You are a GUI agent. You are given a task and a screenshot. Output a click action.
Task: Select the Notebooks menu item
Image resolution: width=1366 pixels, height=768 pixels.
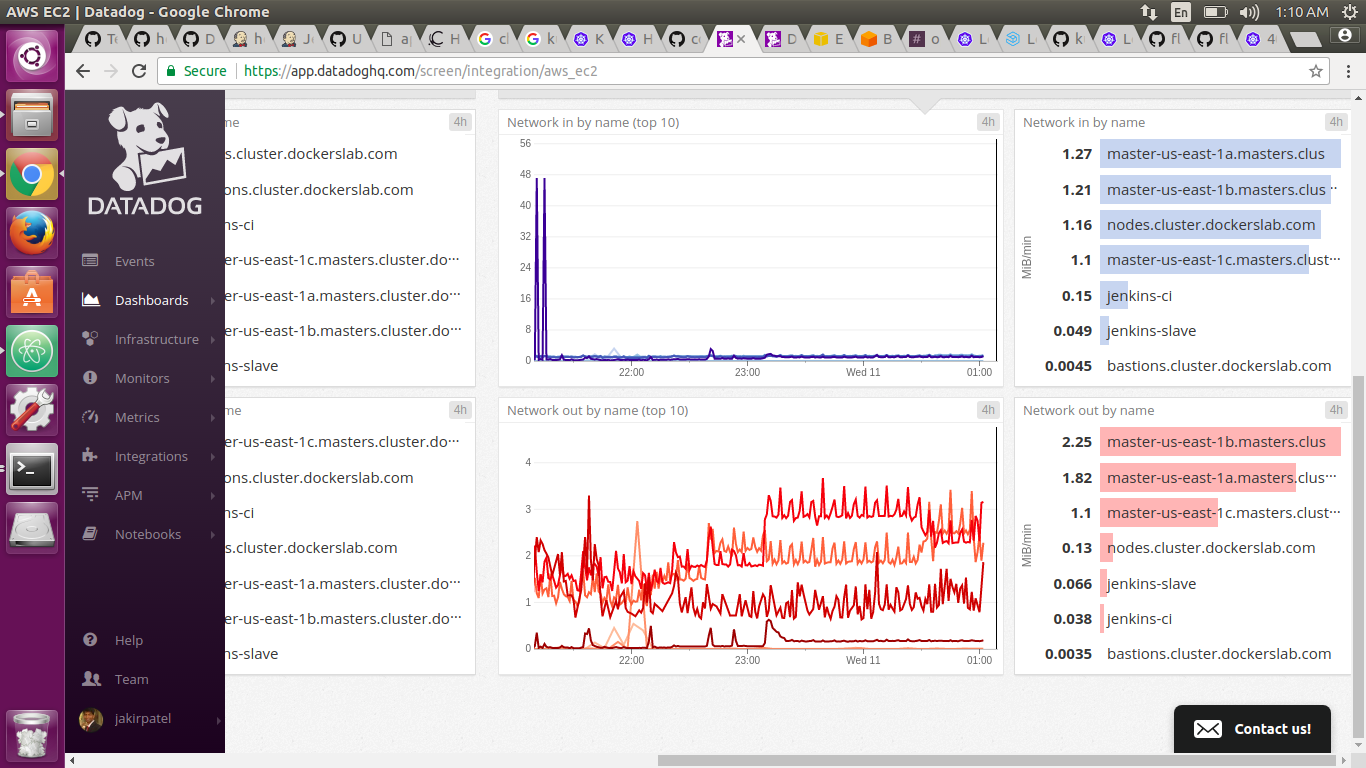[148, 534]
